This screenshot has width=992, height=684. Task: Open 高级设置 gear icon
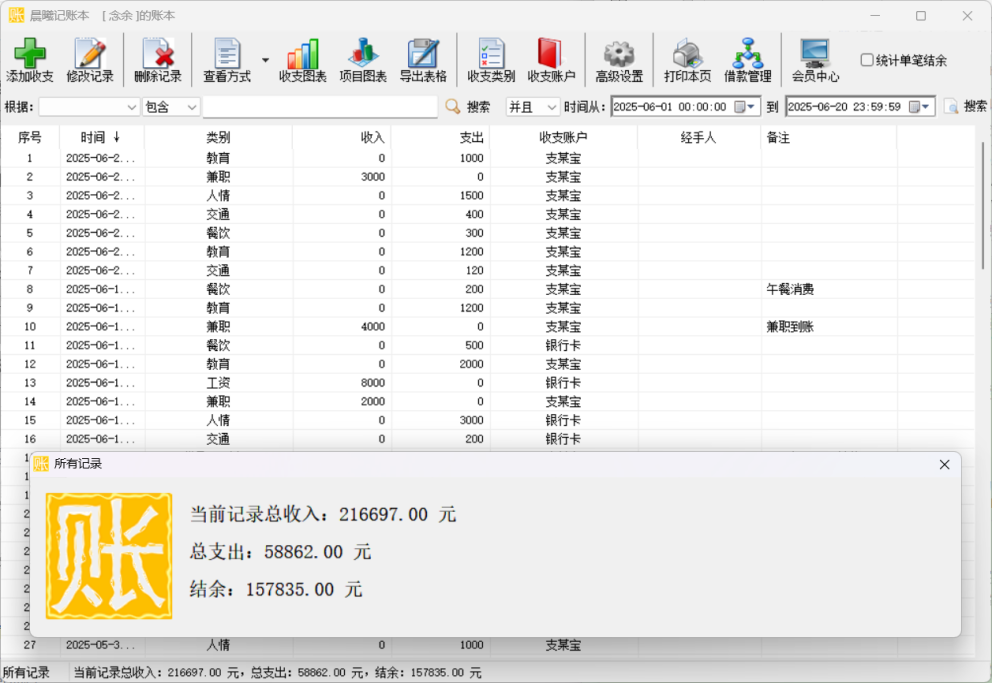point(619,53)
